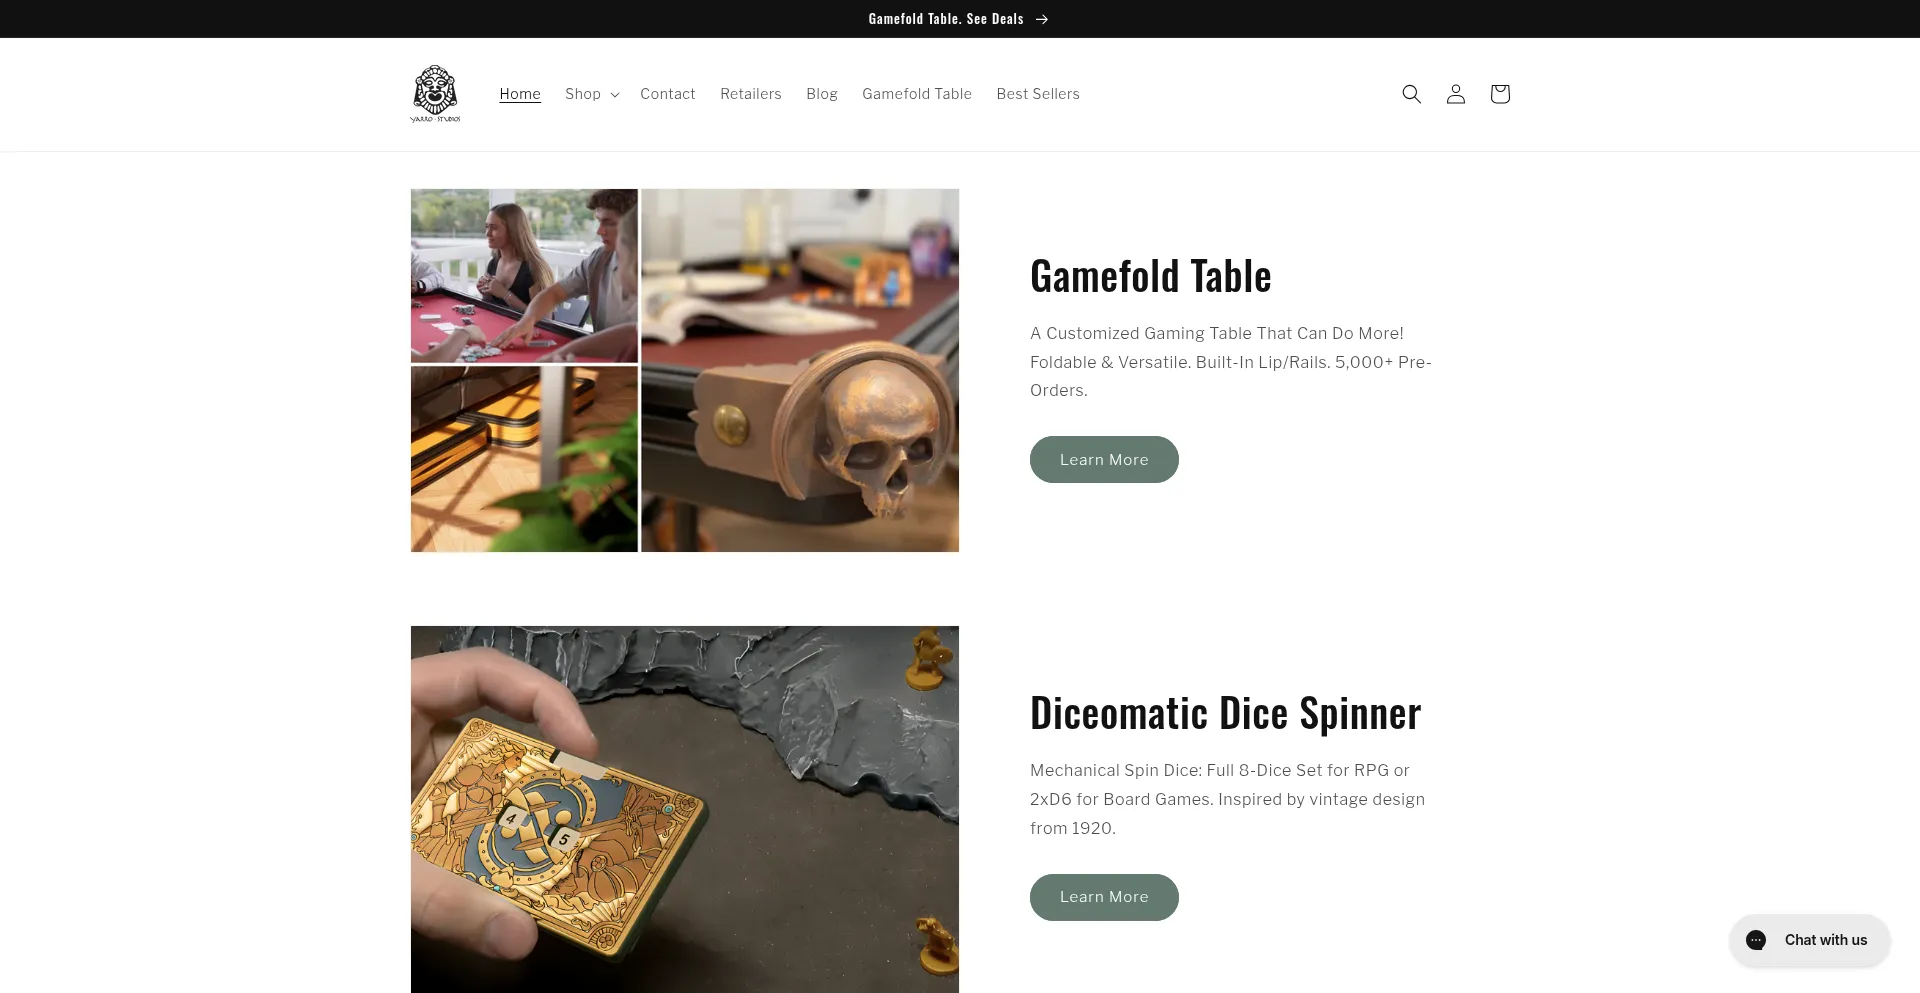Open the search magnifier icon
The image size is (1920, 993).
1411,94
